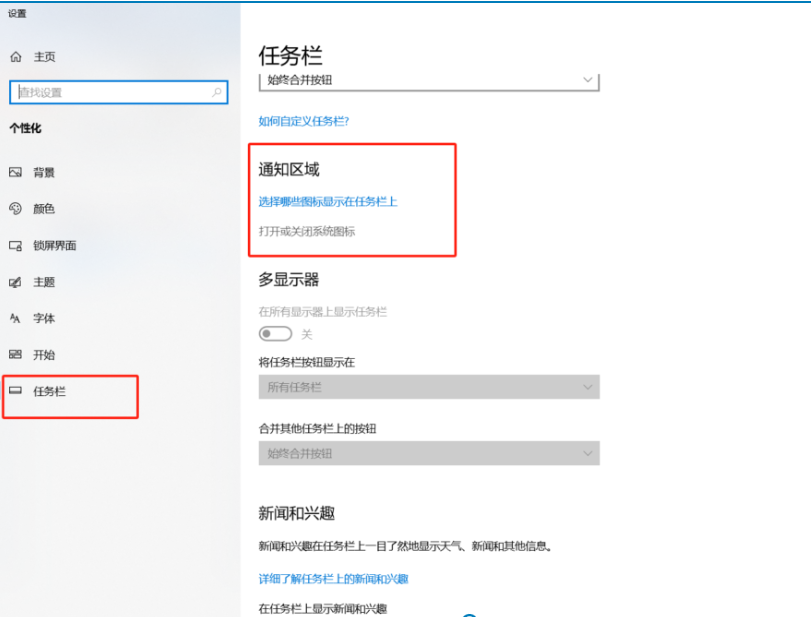Expand the top 始终合并按钮 dropdown
Image resolution: width=811 pixels, height=617 pixels.
[428, 80]
